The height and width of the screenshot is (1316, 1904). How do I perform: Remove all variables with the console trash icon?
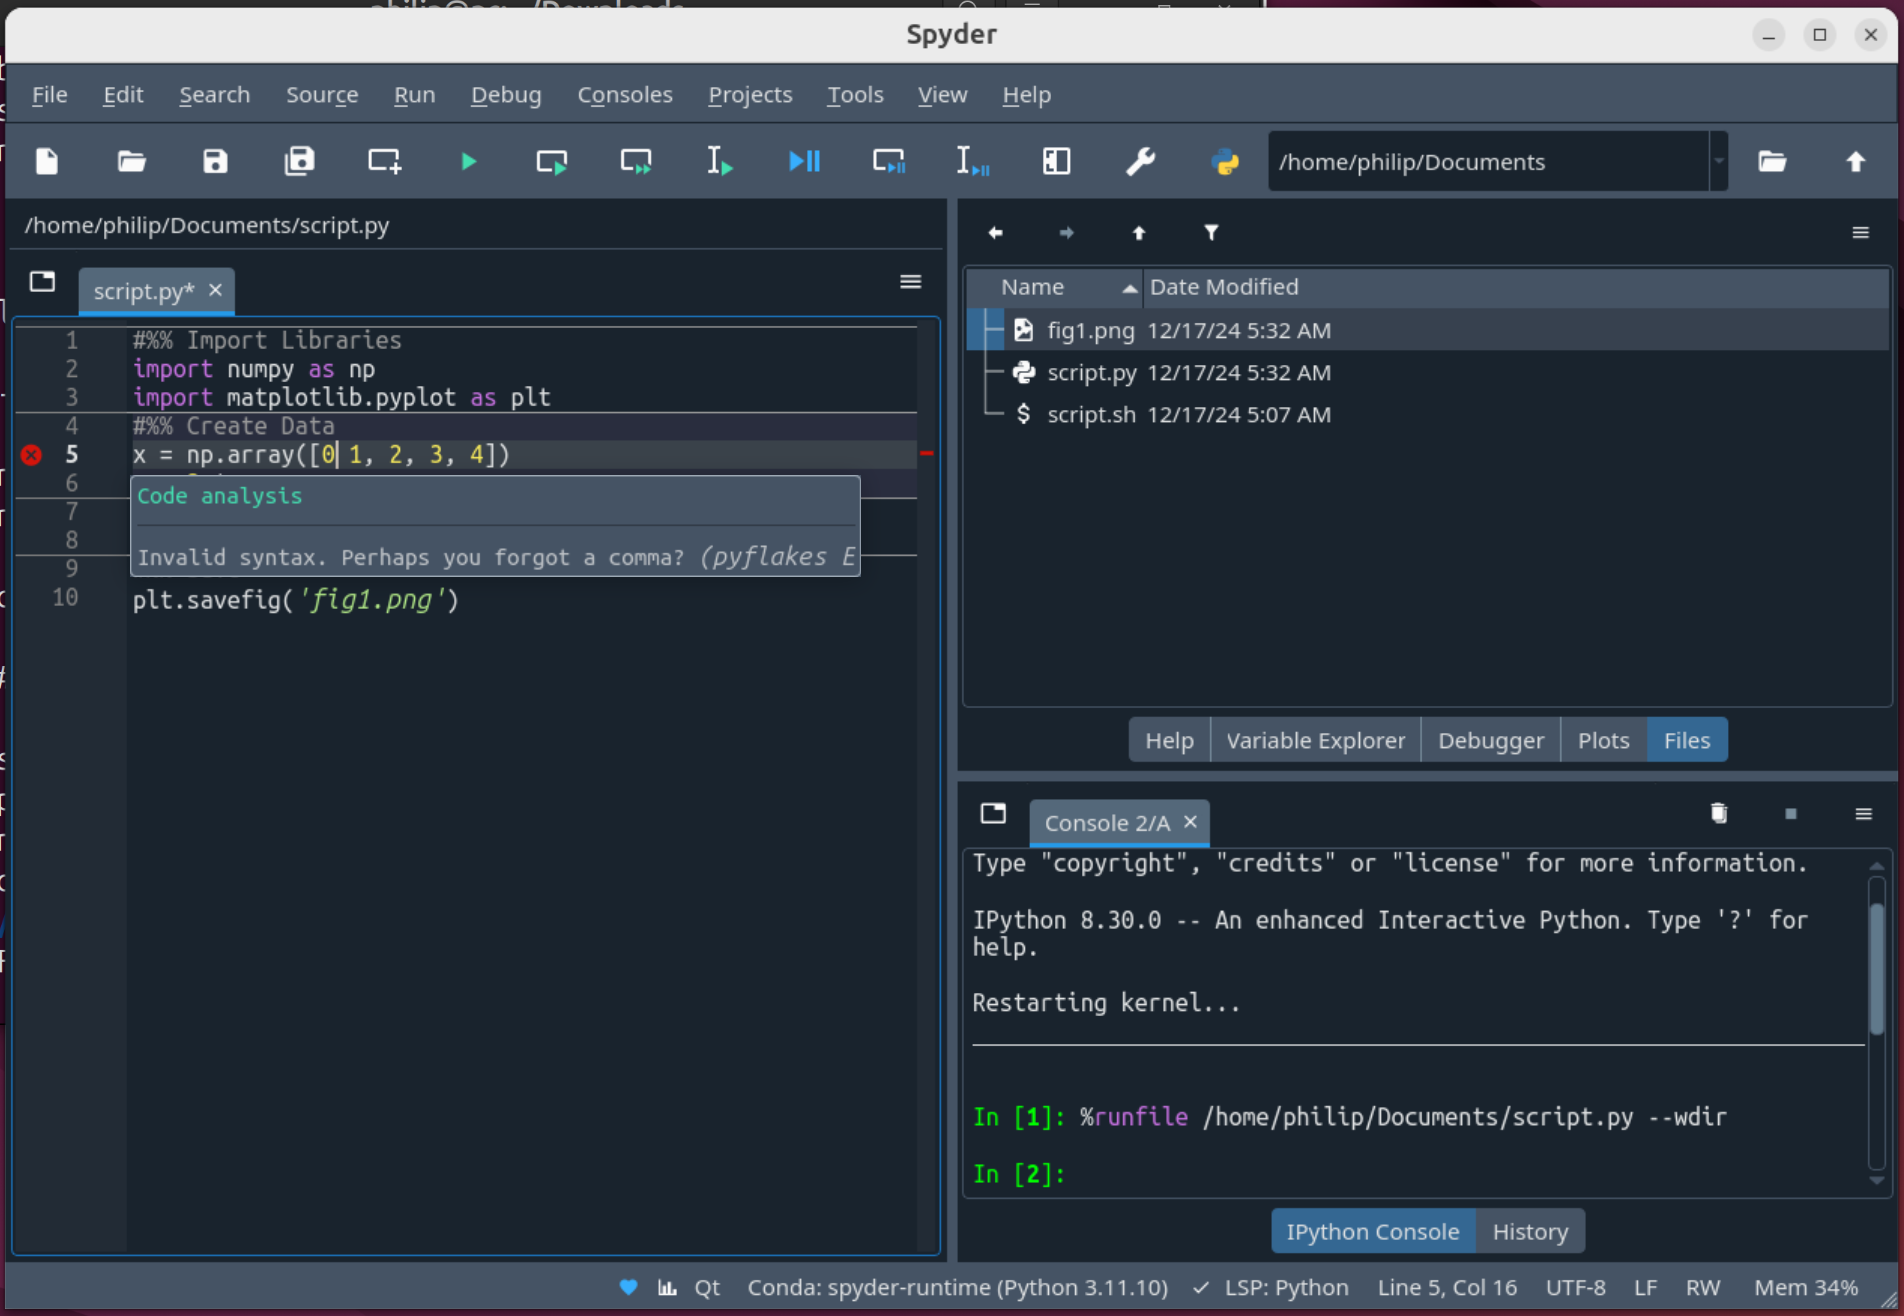1719,813
